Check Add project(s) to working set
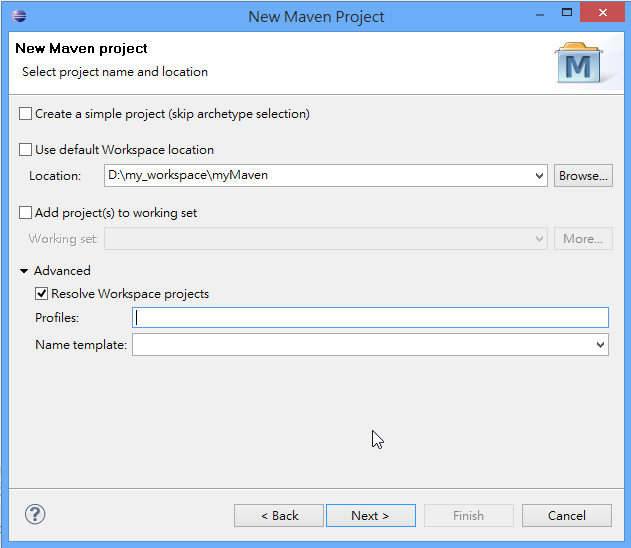The width and height of the screenshot is (631, 548). pyautogui.click(x=25, y=212)
